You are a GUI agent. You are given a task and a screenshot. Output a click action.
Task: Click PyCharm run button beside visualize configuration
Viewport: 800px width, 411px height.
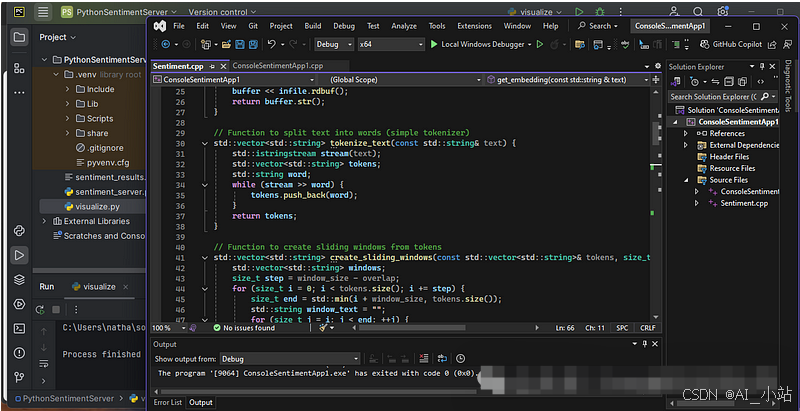pos(579,11)
